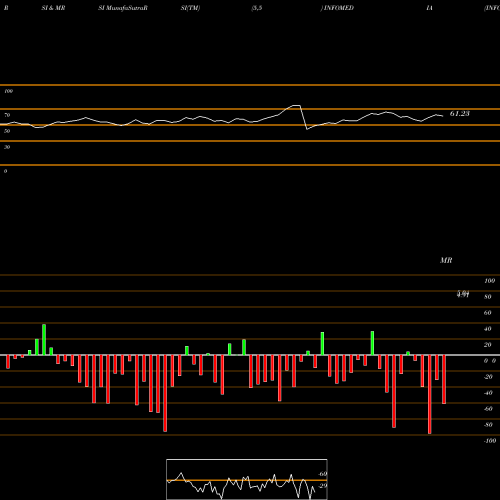Click the MR panel label
500x500 pixels.
[x=446, y=260]
